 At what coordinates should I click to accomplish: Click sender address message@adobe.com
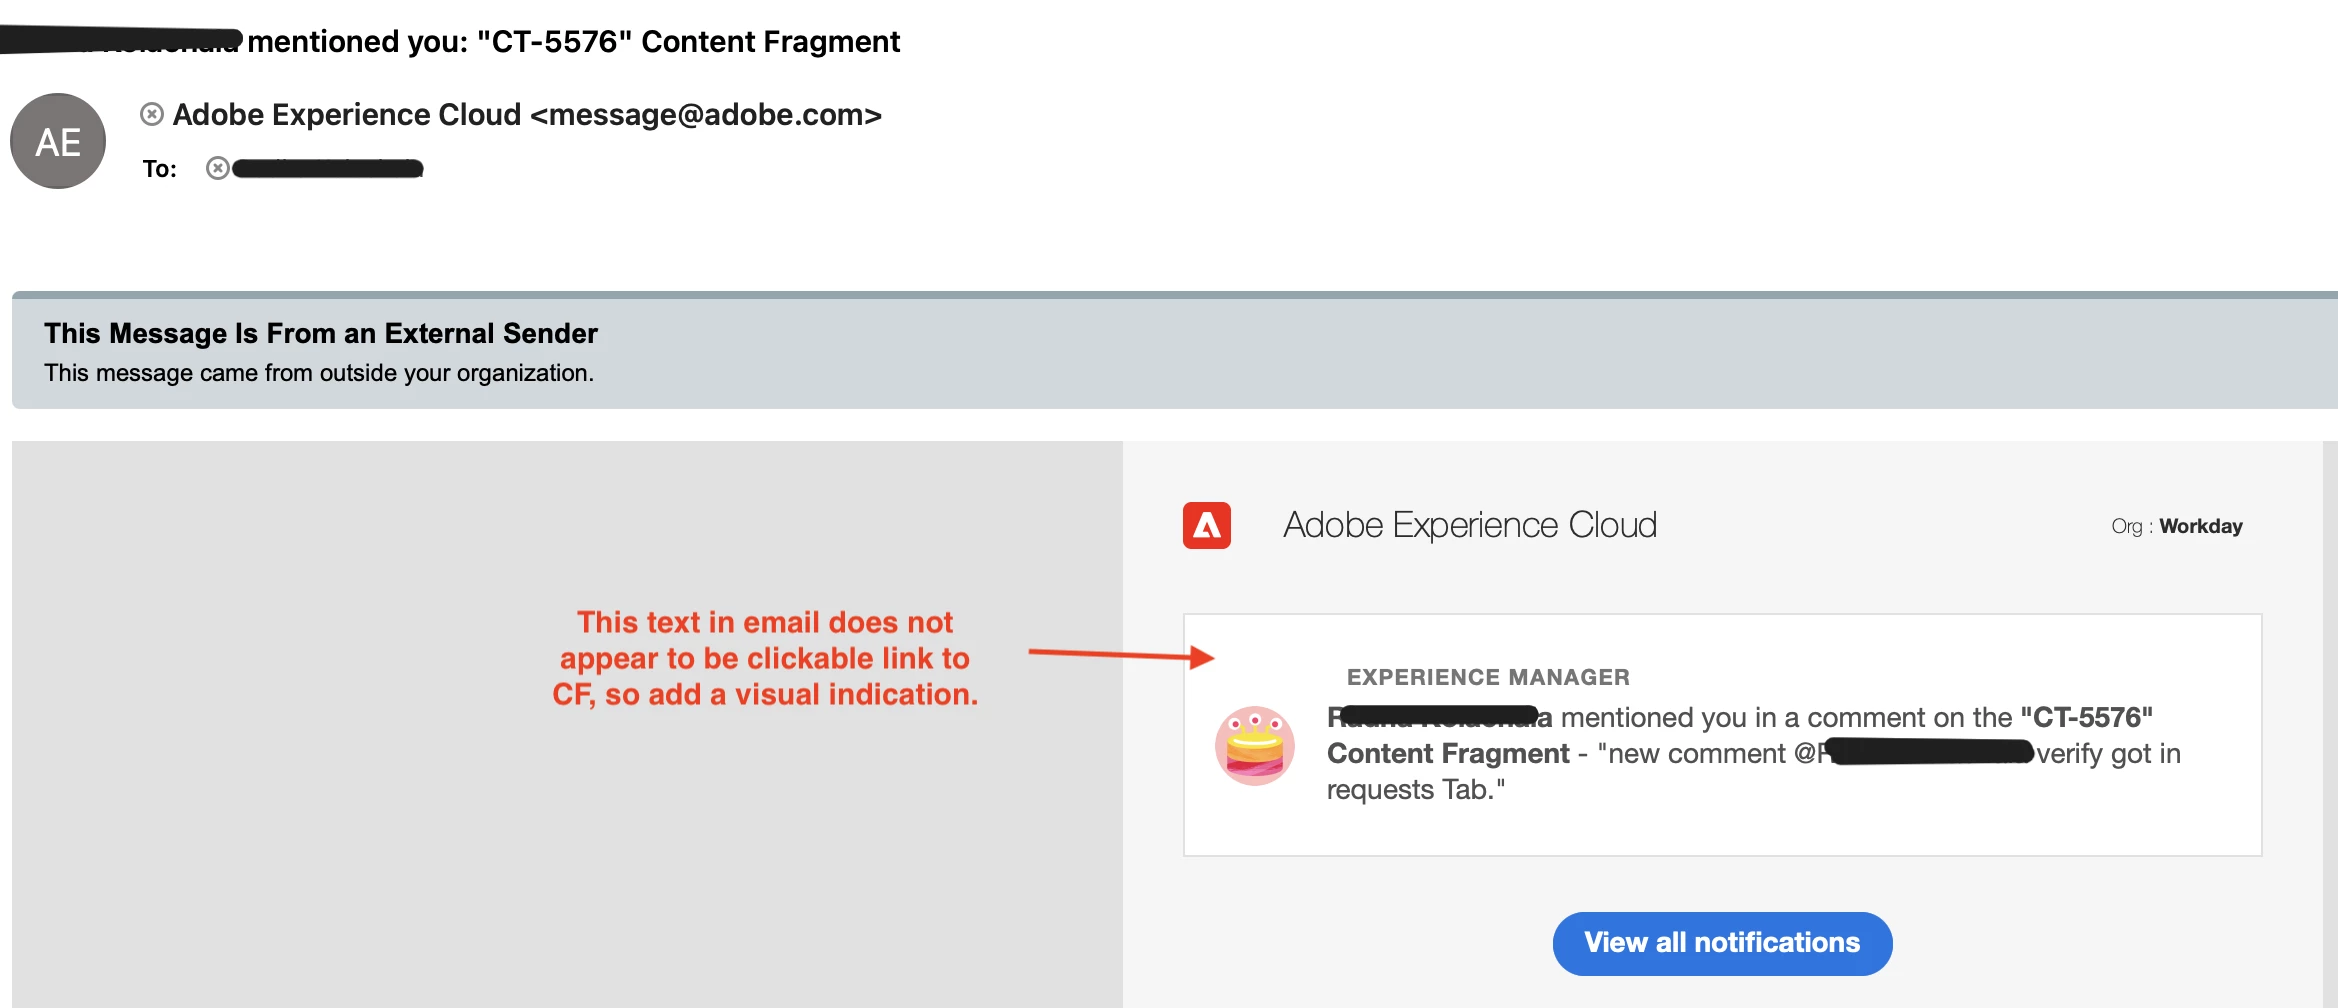click(705, 115)
